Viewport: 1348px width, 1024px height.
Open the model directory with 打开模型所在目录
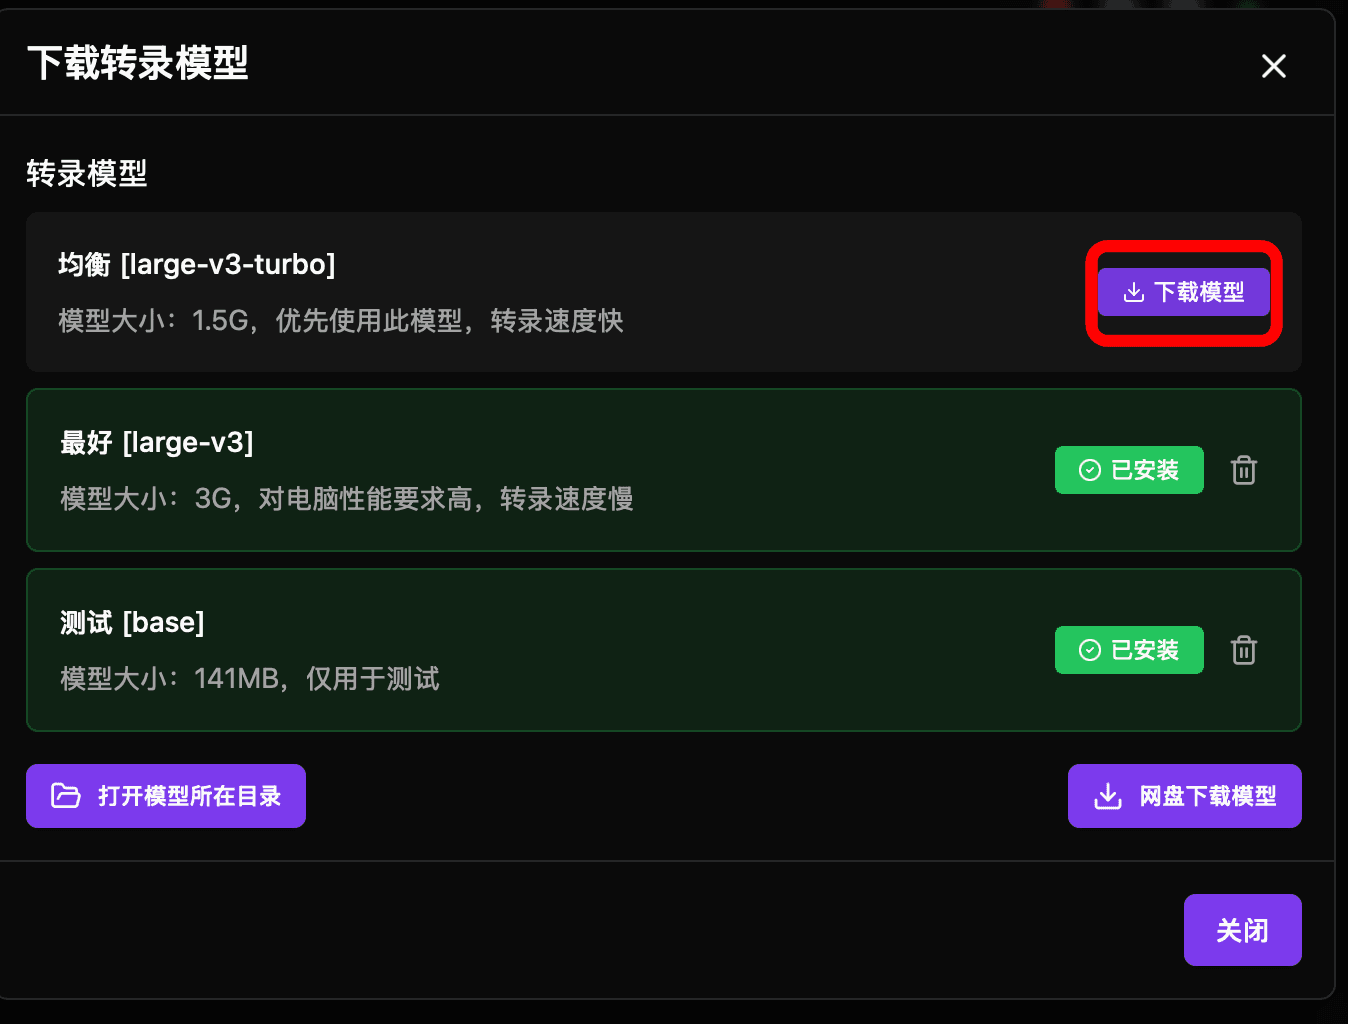click(166, 796)
